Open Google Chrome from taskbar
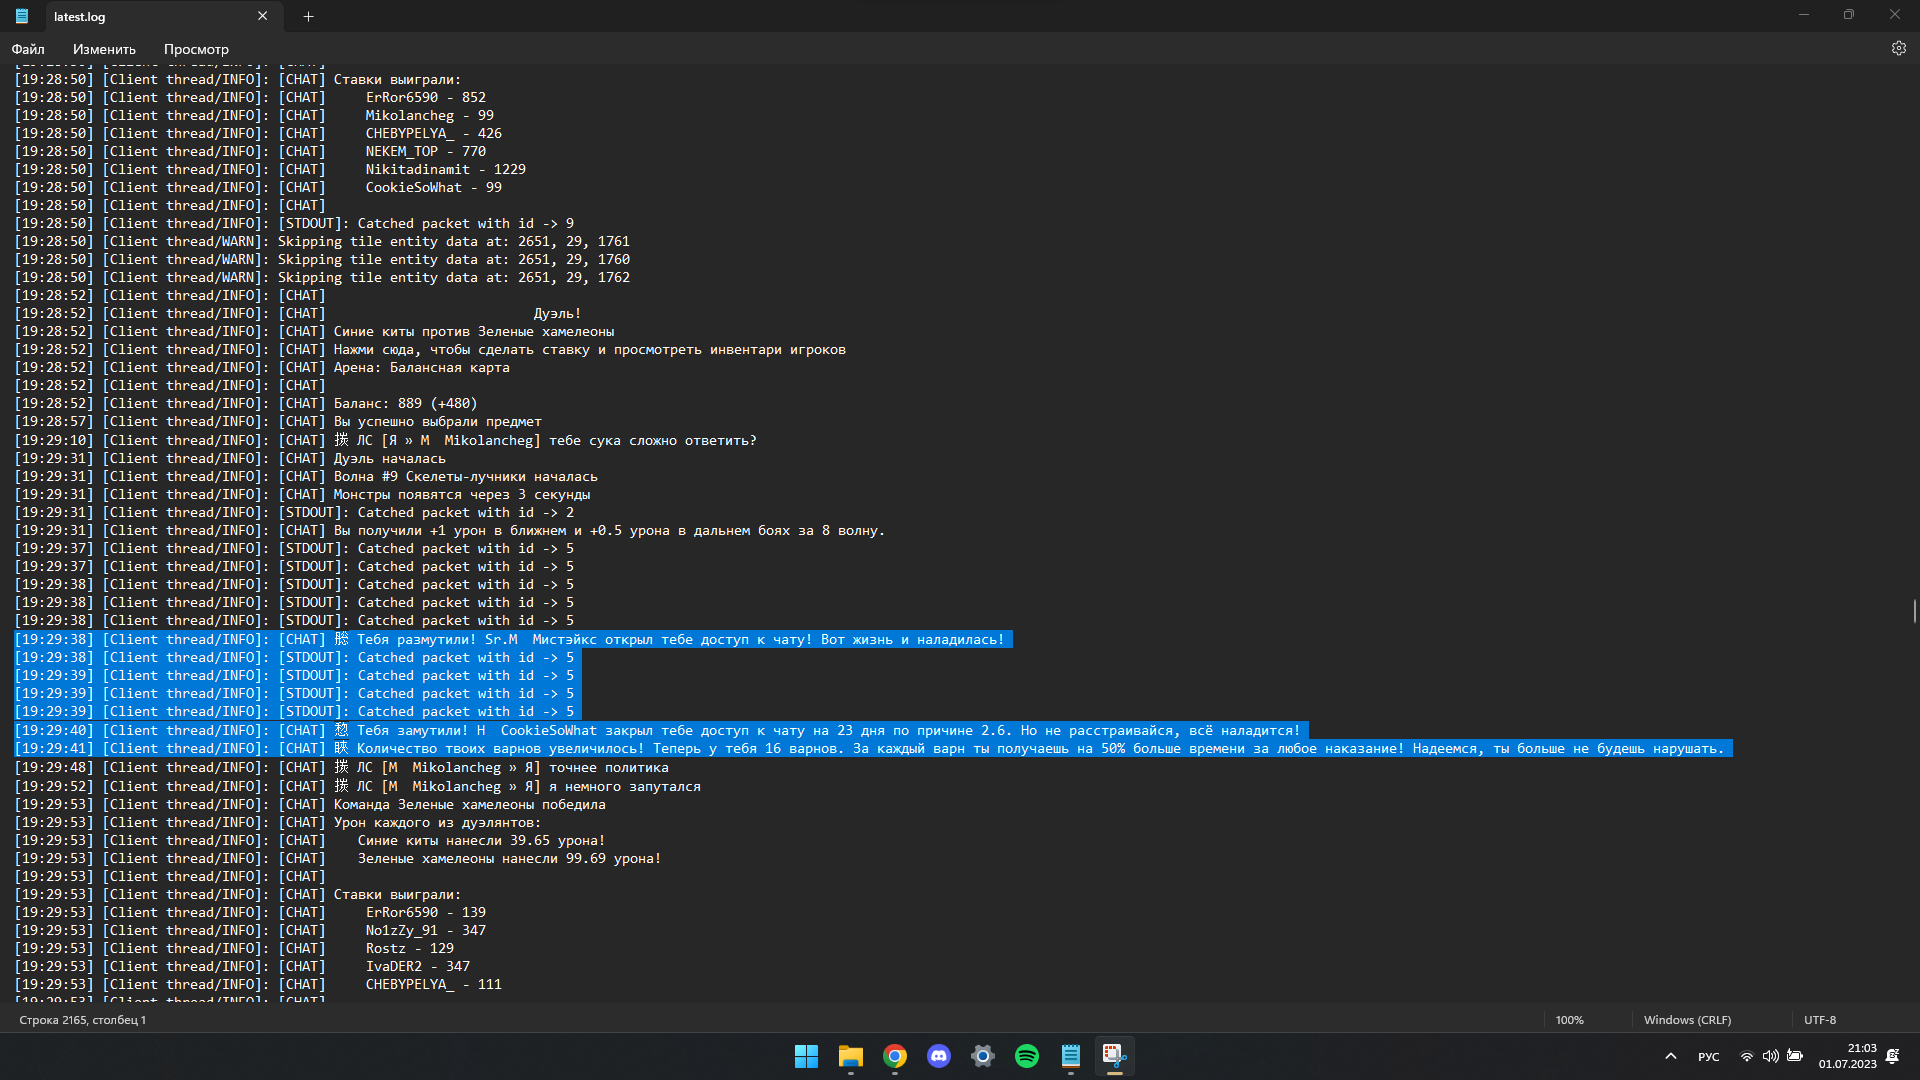Image resolution: width=1920 pixels, height=1080 pixels. click(895, 1056)
